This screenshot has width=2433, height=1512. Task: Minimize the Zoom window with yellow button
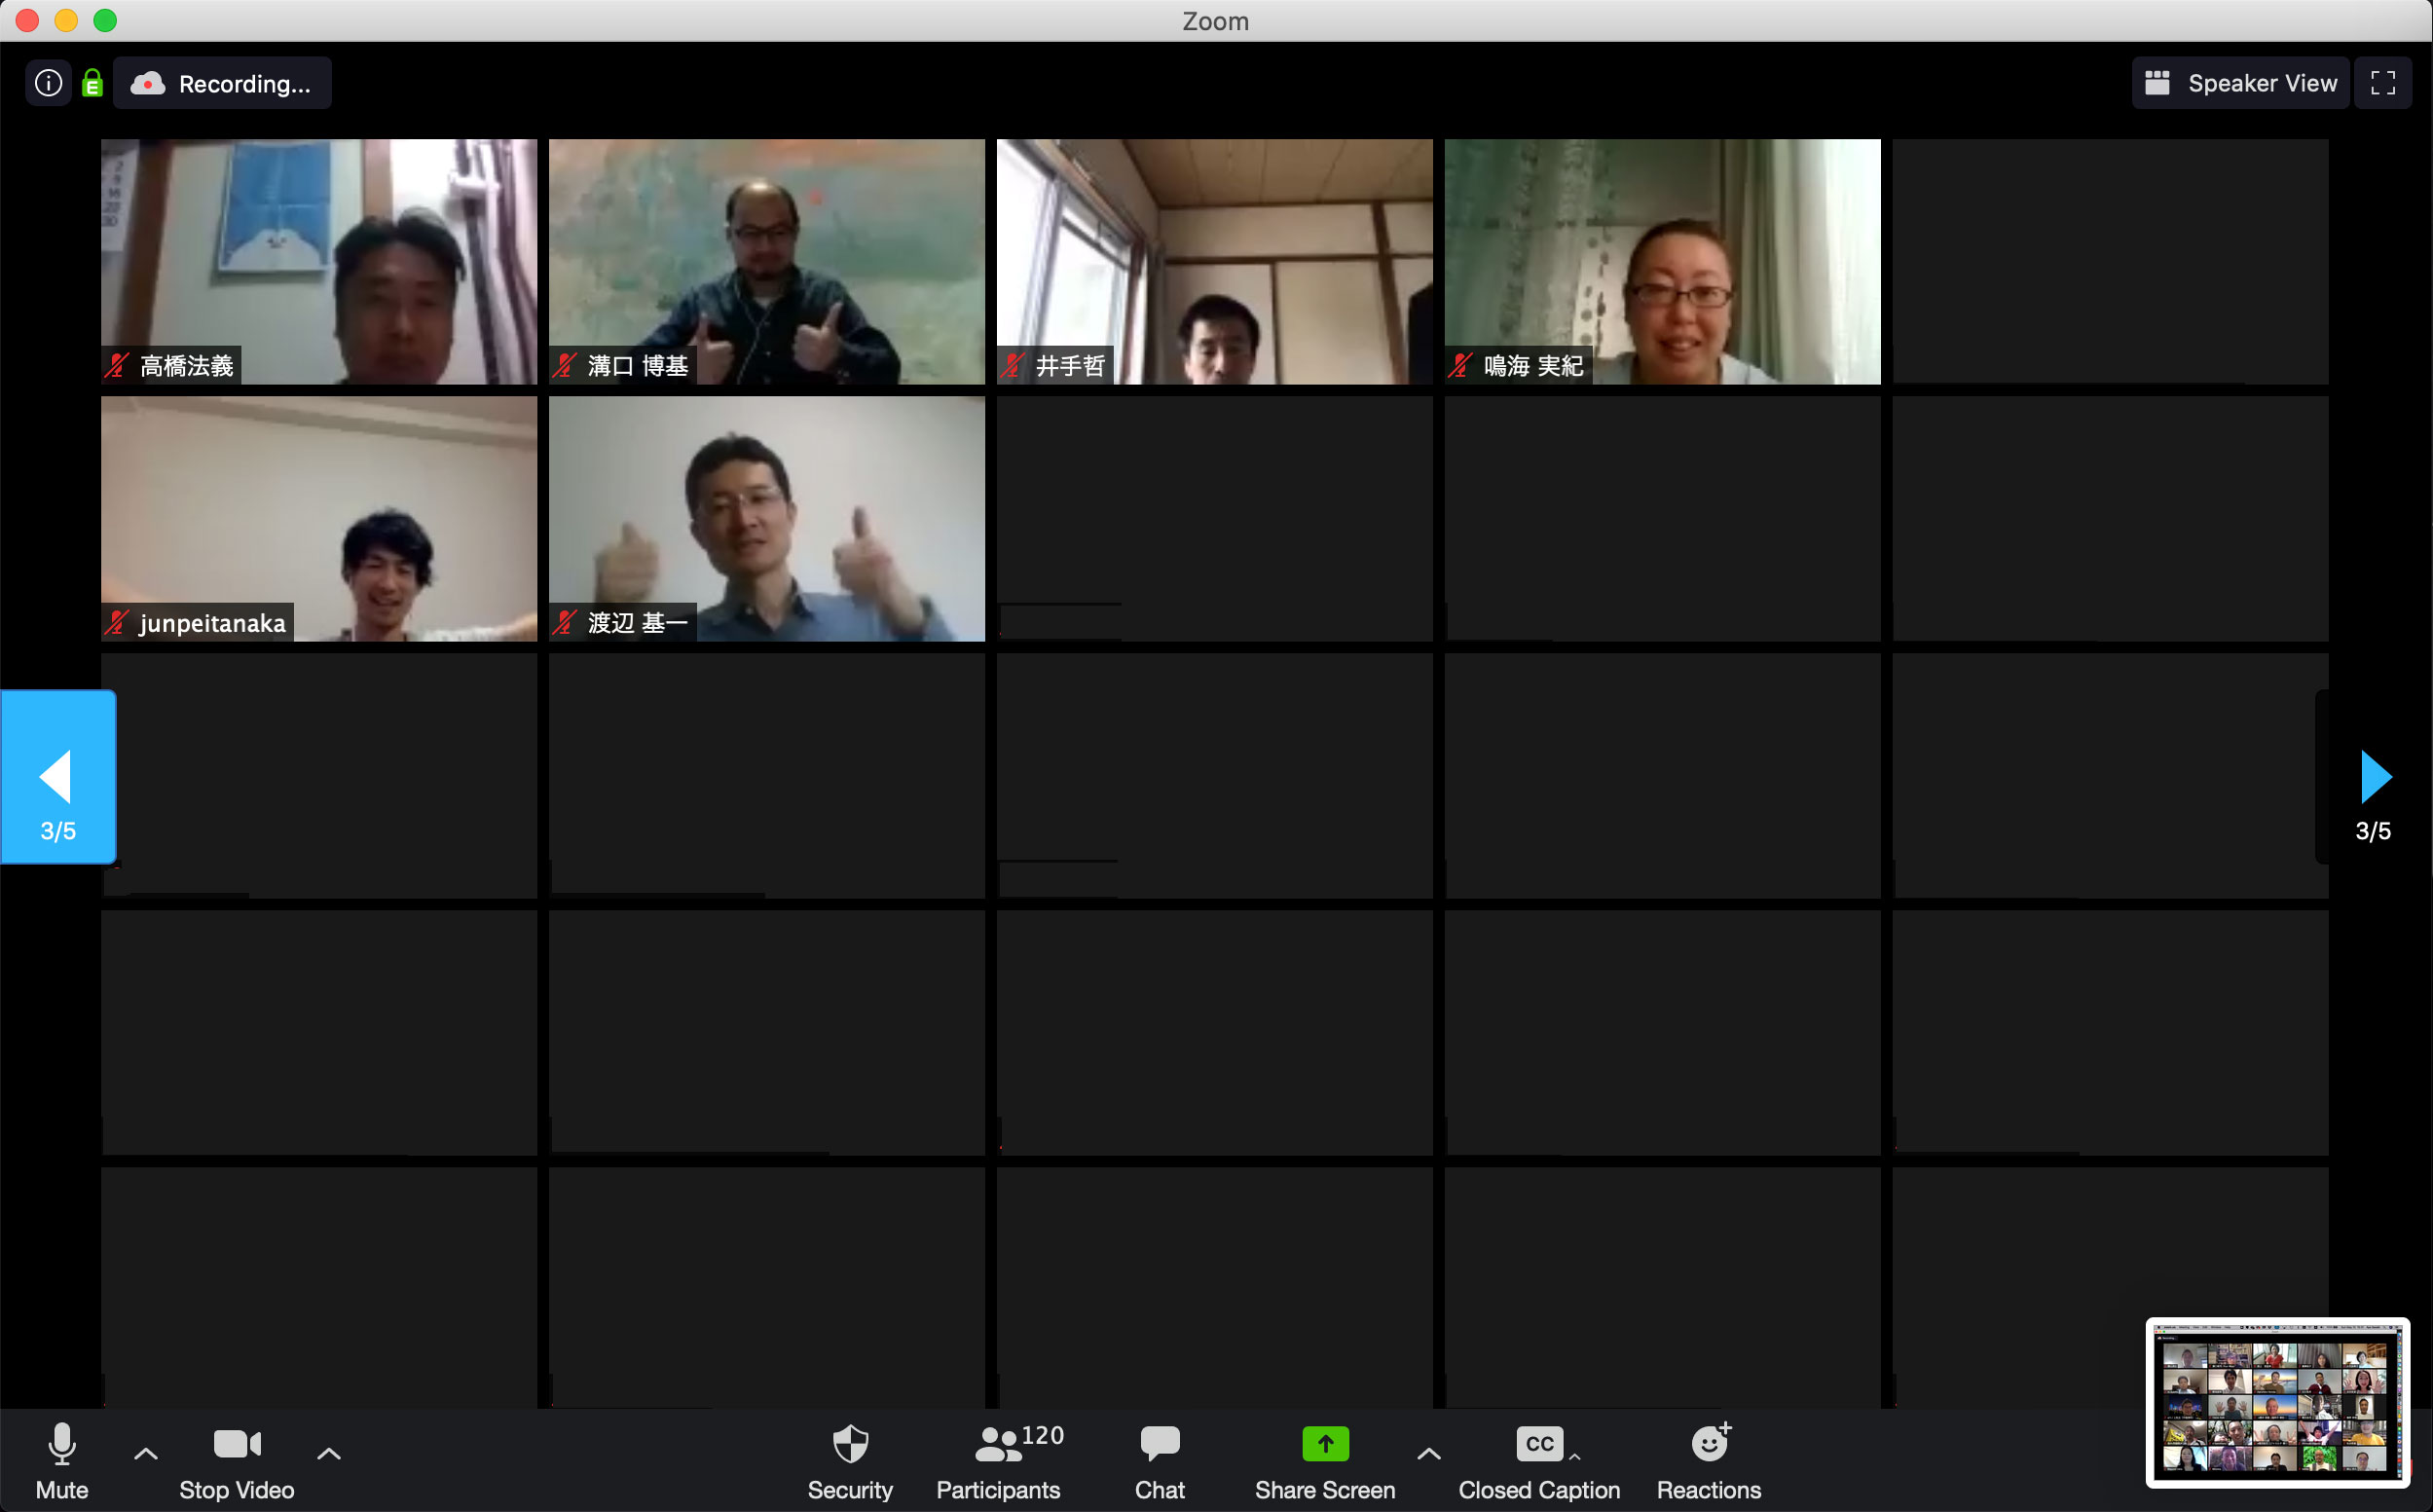pos(66,20)
